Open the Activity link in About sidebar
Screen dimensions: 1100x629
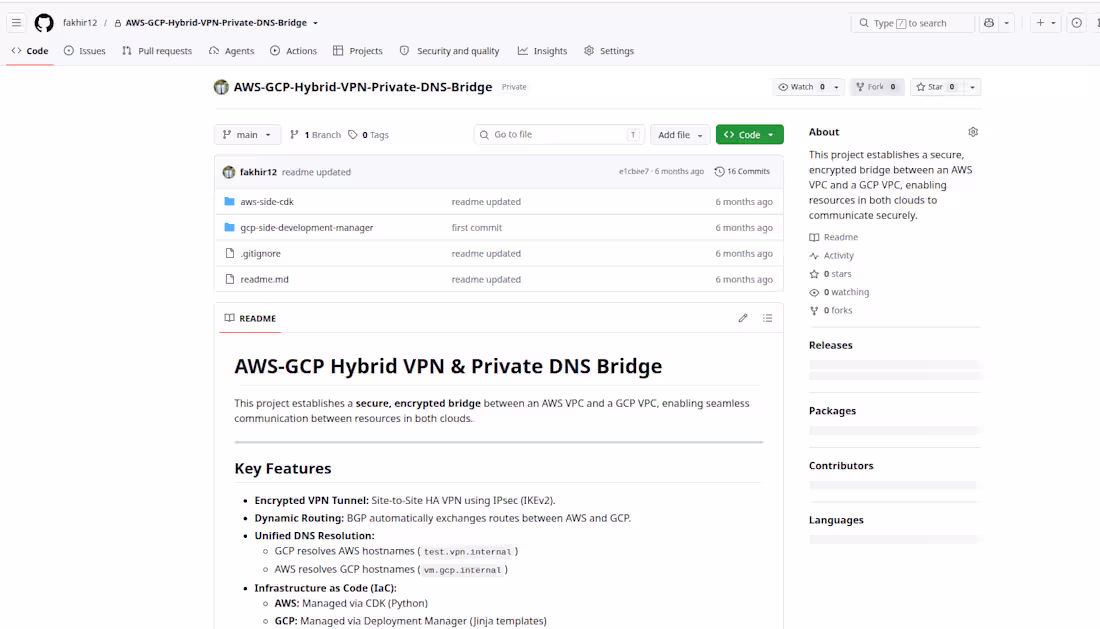[831, 255]
